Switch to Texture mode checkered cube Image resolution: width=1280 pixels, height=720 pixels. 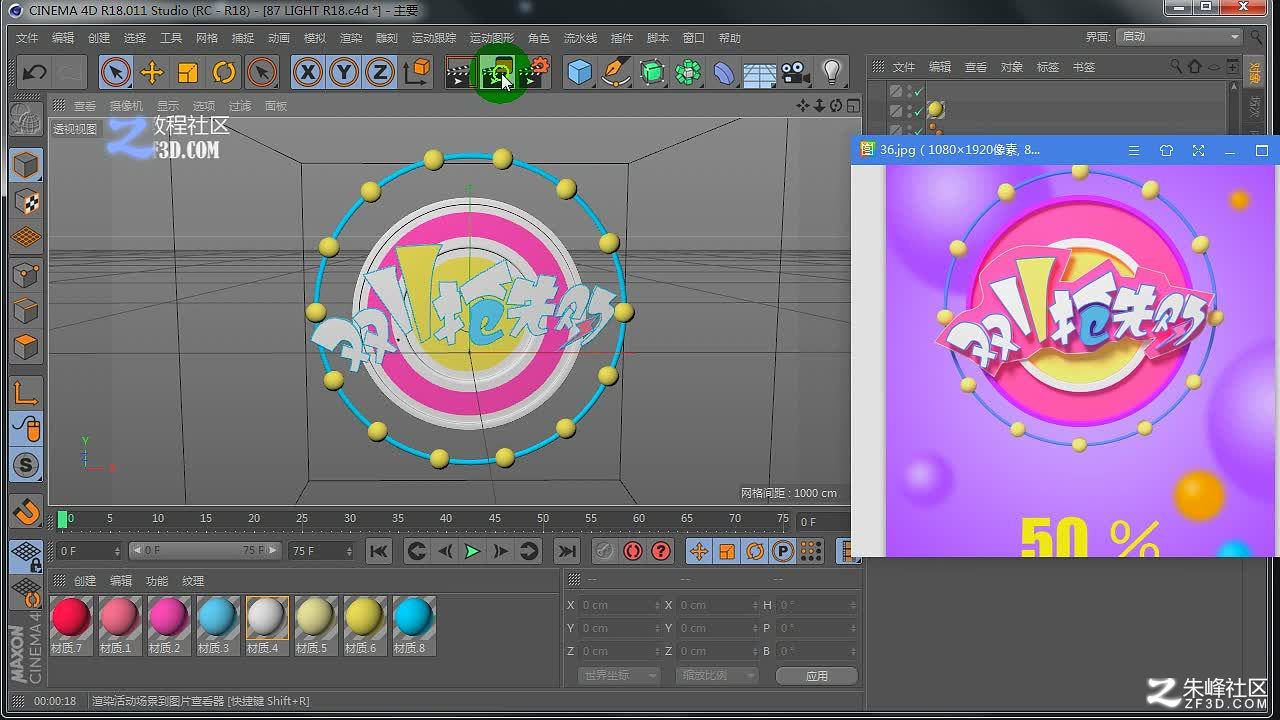point(26,201)
